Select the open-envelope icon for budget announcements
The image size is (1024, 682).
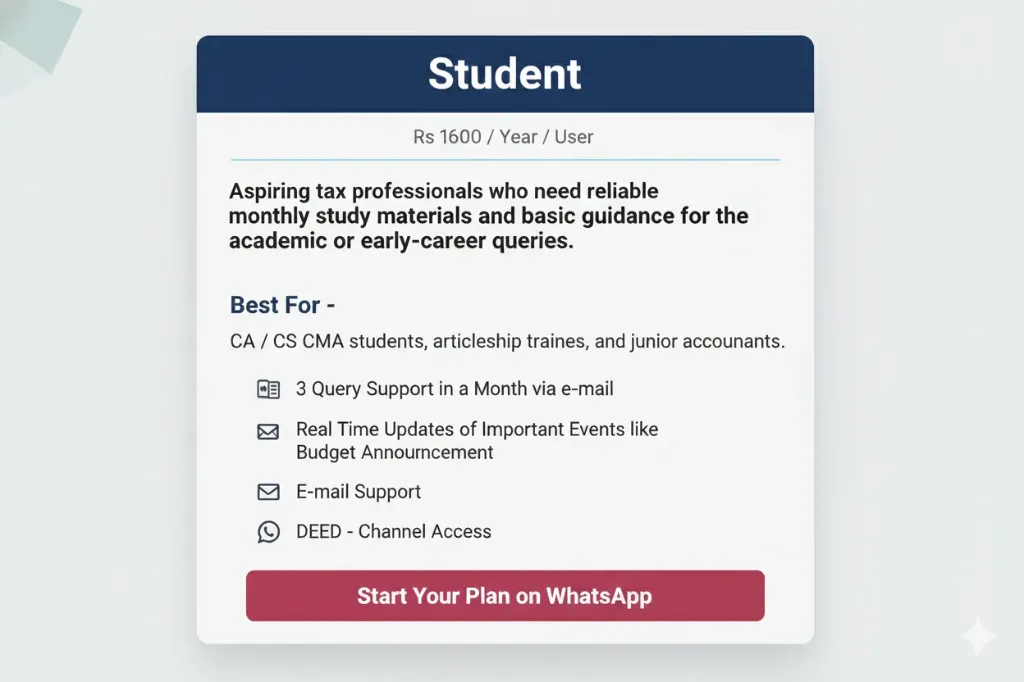(x=267, y=431)
